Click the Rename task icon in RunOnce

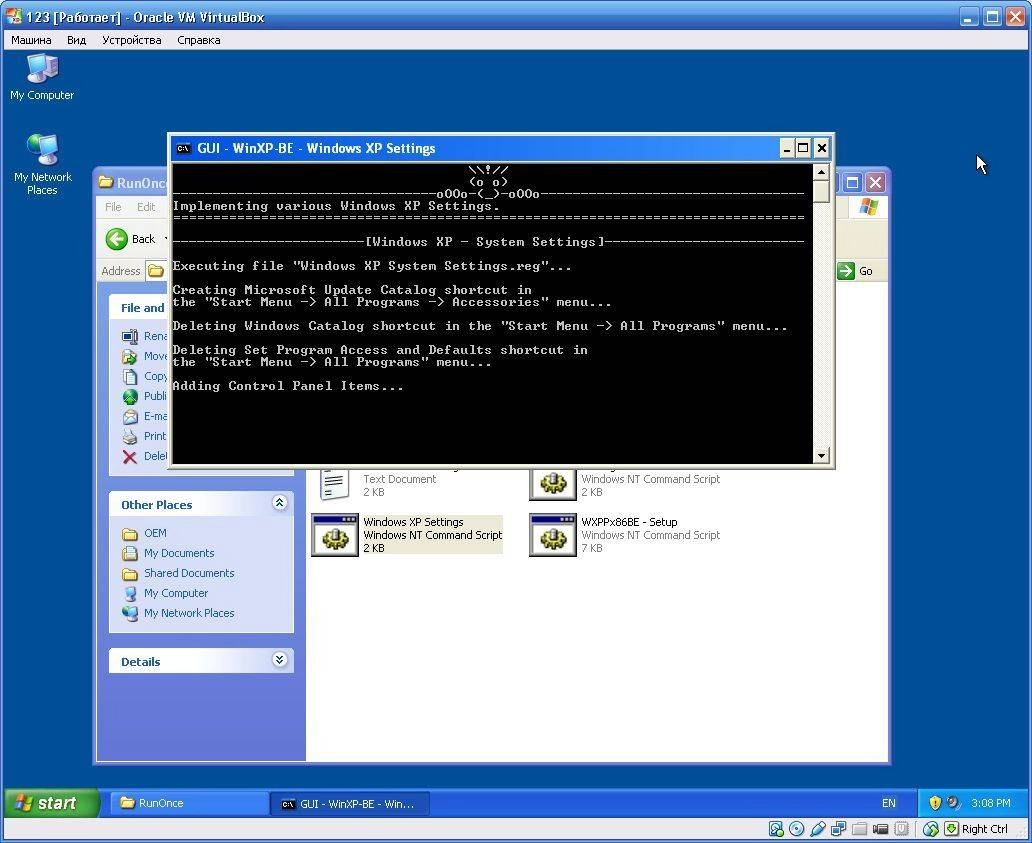click(x=130, y=336)
